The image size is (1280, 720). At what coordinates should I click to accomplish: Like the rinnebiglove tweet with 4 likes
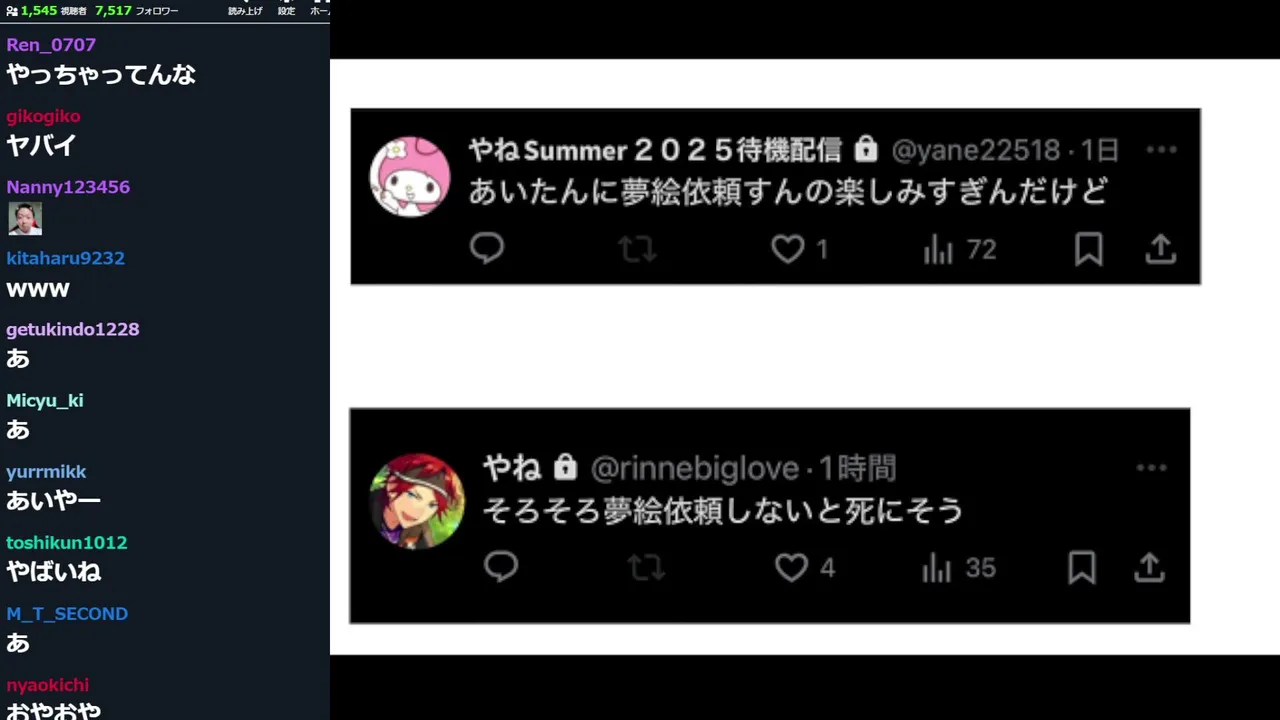click(791, 568)
